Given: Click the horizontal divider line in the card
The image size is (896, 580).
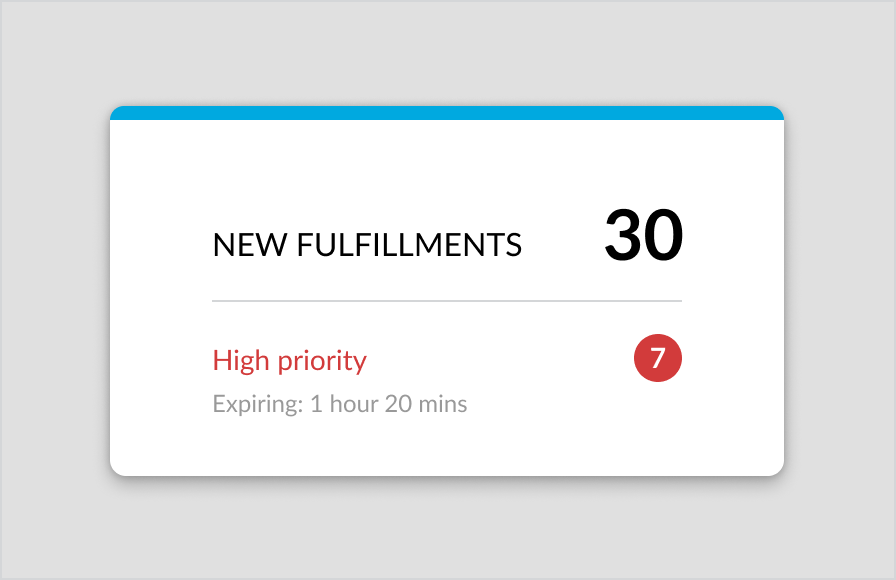Looking at the screenshot, I should coord(447,300).
